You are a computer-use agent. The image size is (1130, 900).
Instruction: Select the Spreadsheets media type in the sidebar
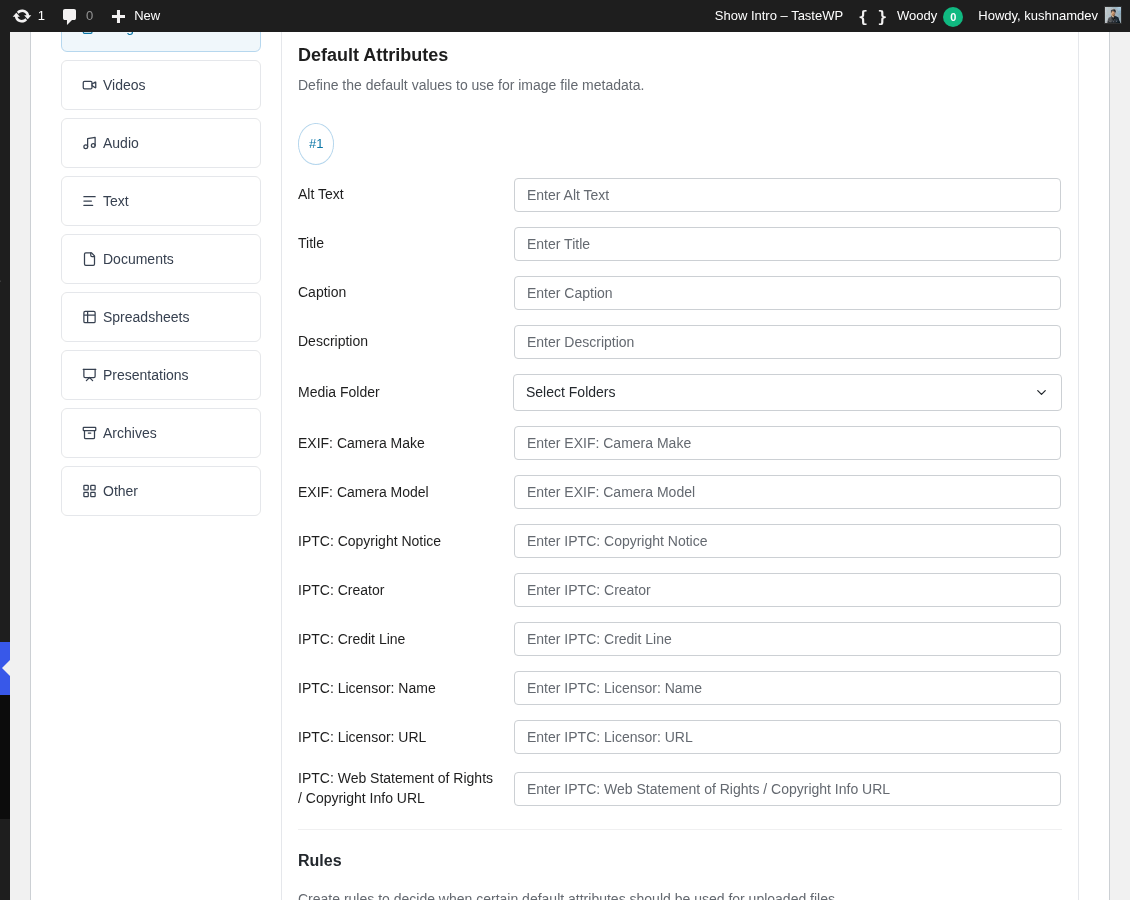coord(161,317)
